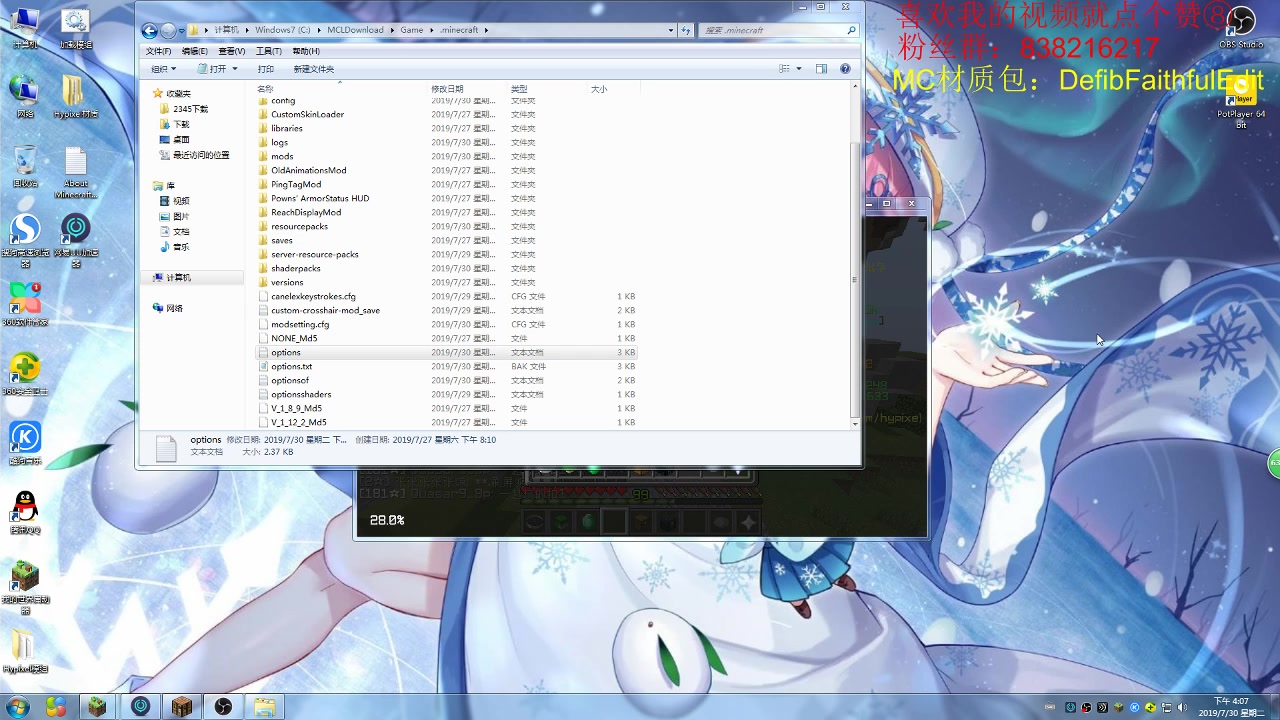This screenshot has width=1280, height=720.
Task: Click the Explorer Forward navigation button
Action: click(x=167, y=30)
